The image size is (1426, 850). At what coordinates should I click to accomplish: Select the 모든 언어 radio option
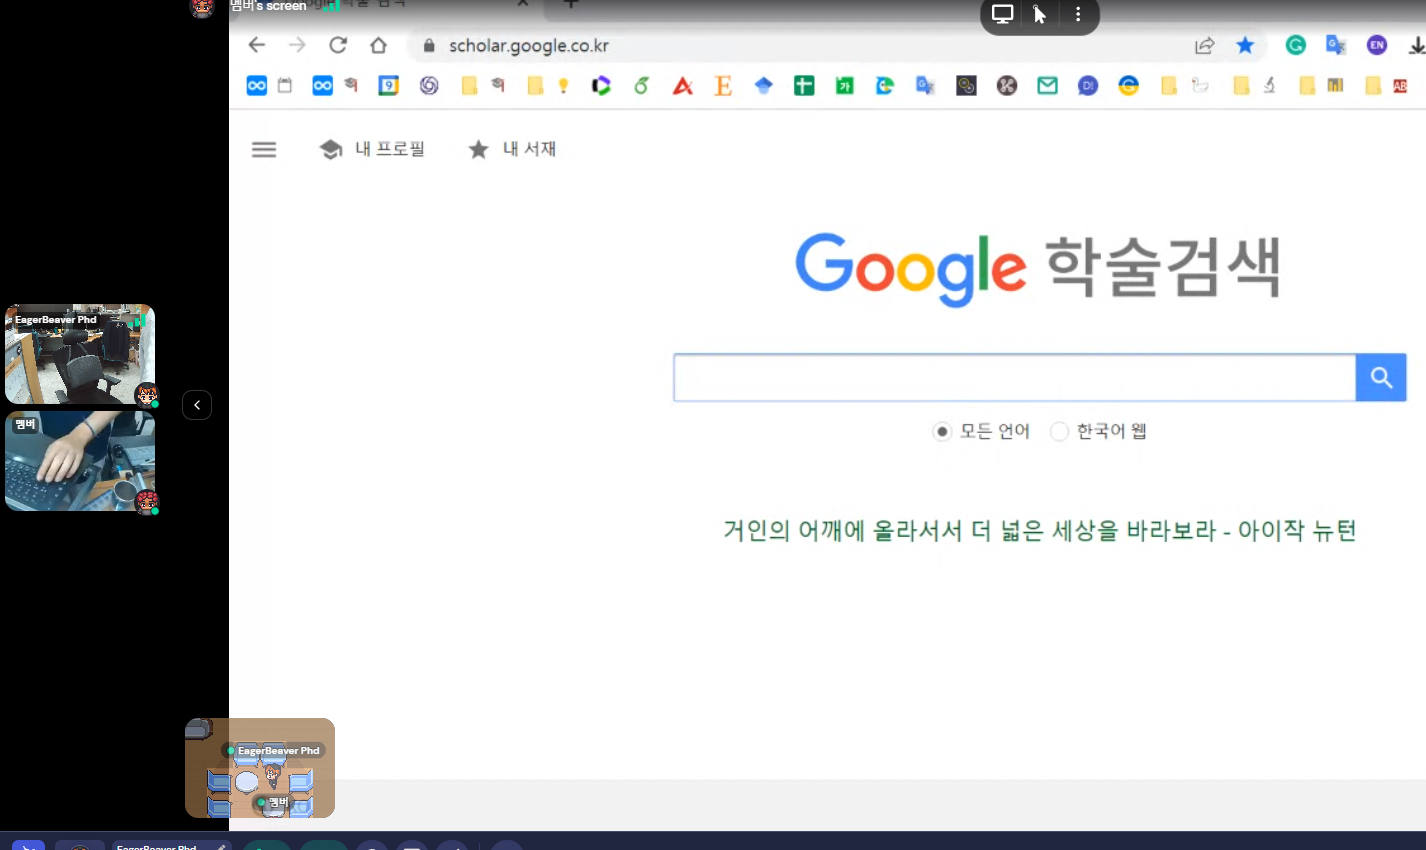click(942, 431)
